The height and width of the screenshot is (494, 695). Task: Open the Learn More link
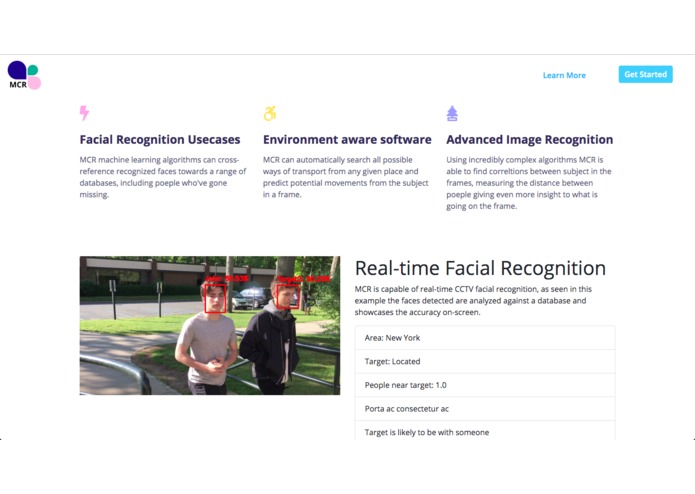click(x=564, y=75)
